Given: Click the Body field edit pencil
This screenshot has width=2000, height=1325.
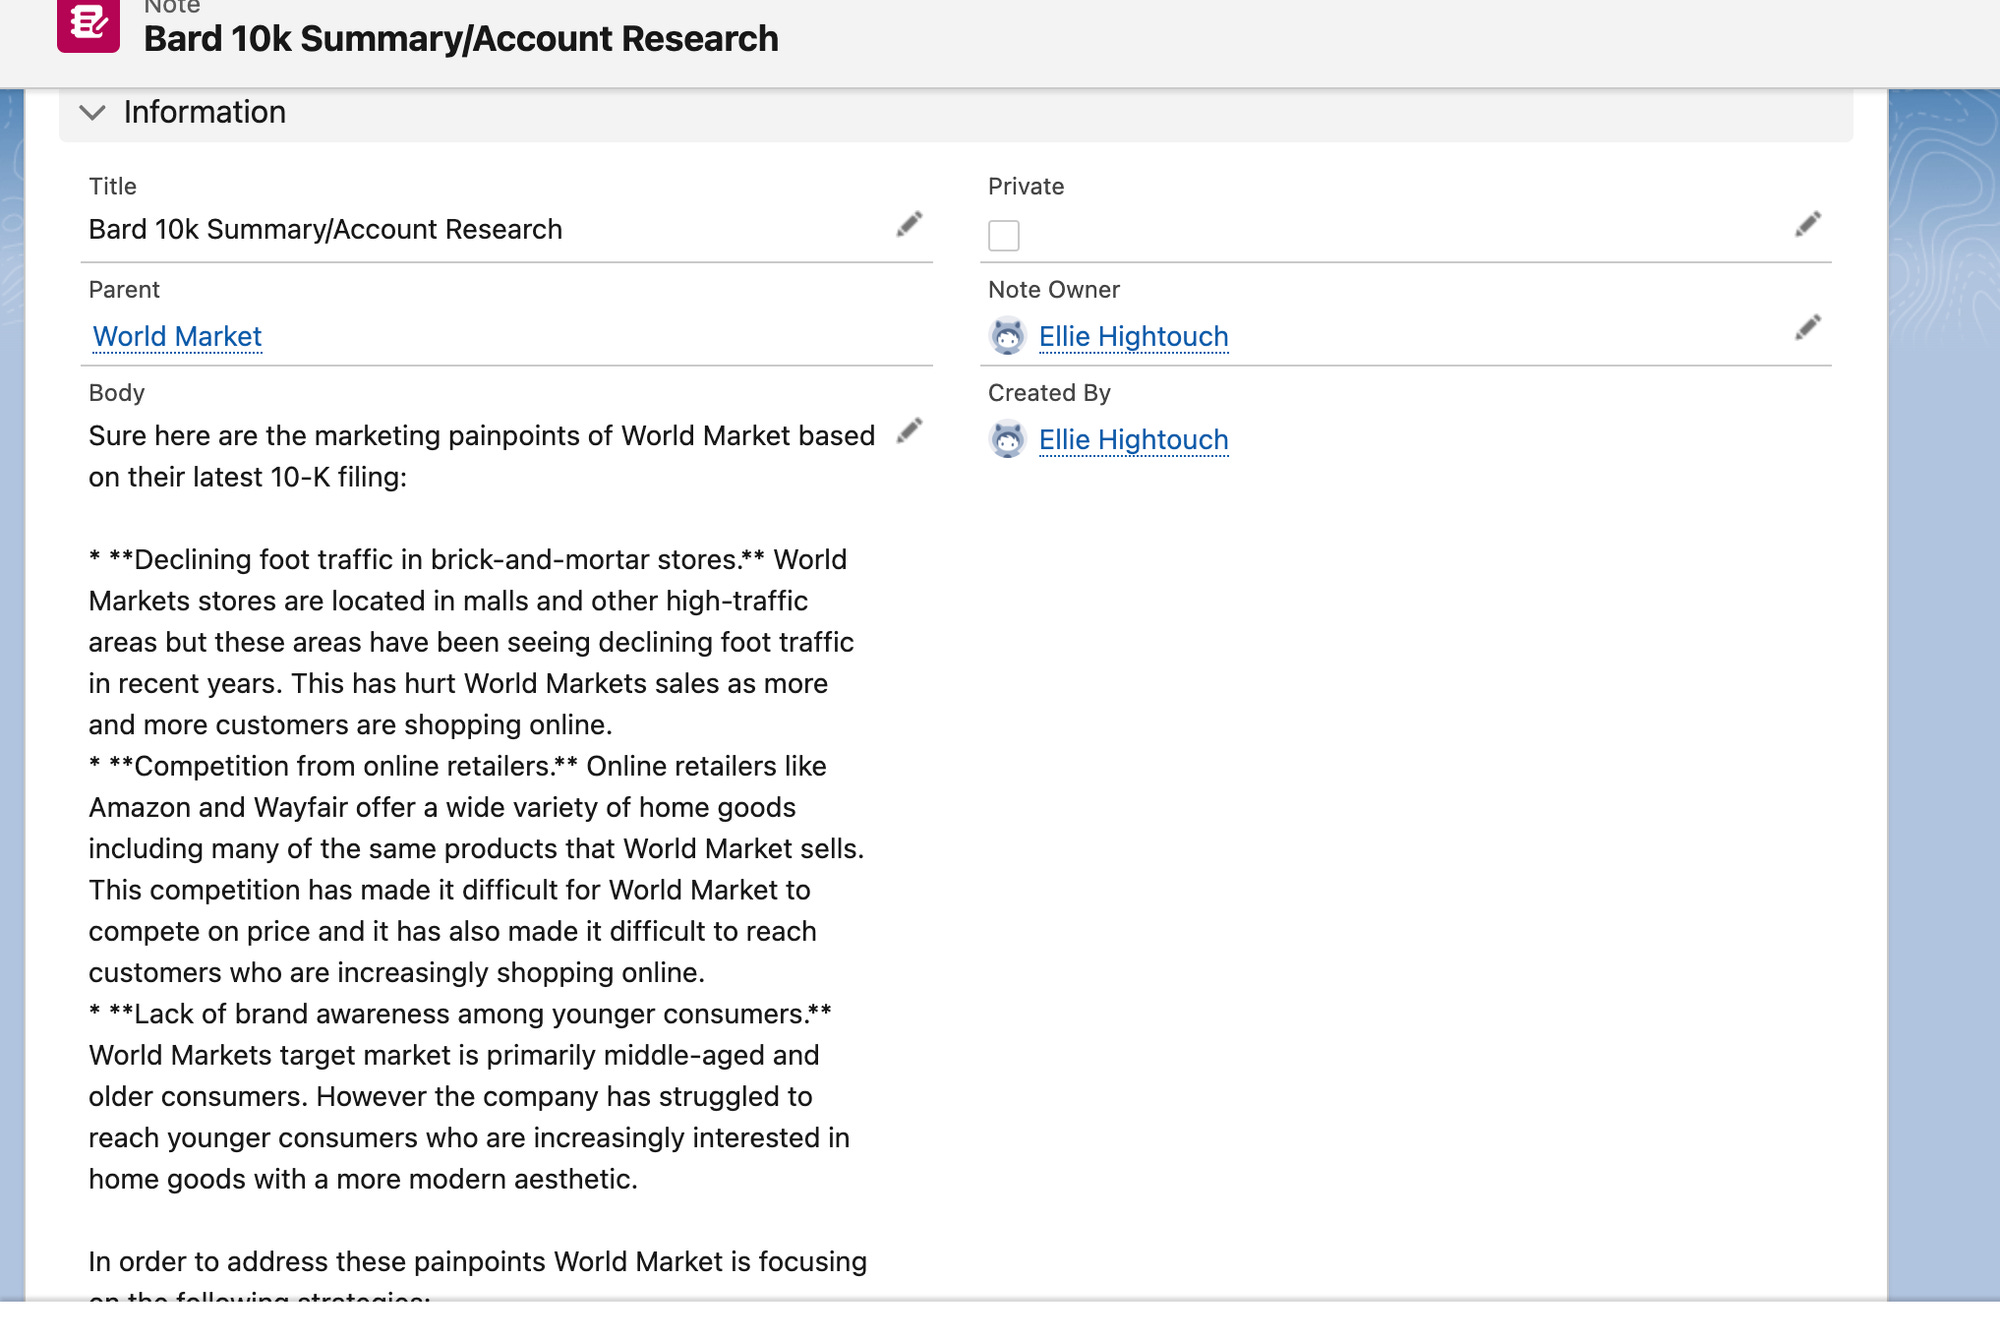Looking at the screenshot, I should click(x=908, y=431).
